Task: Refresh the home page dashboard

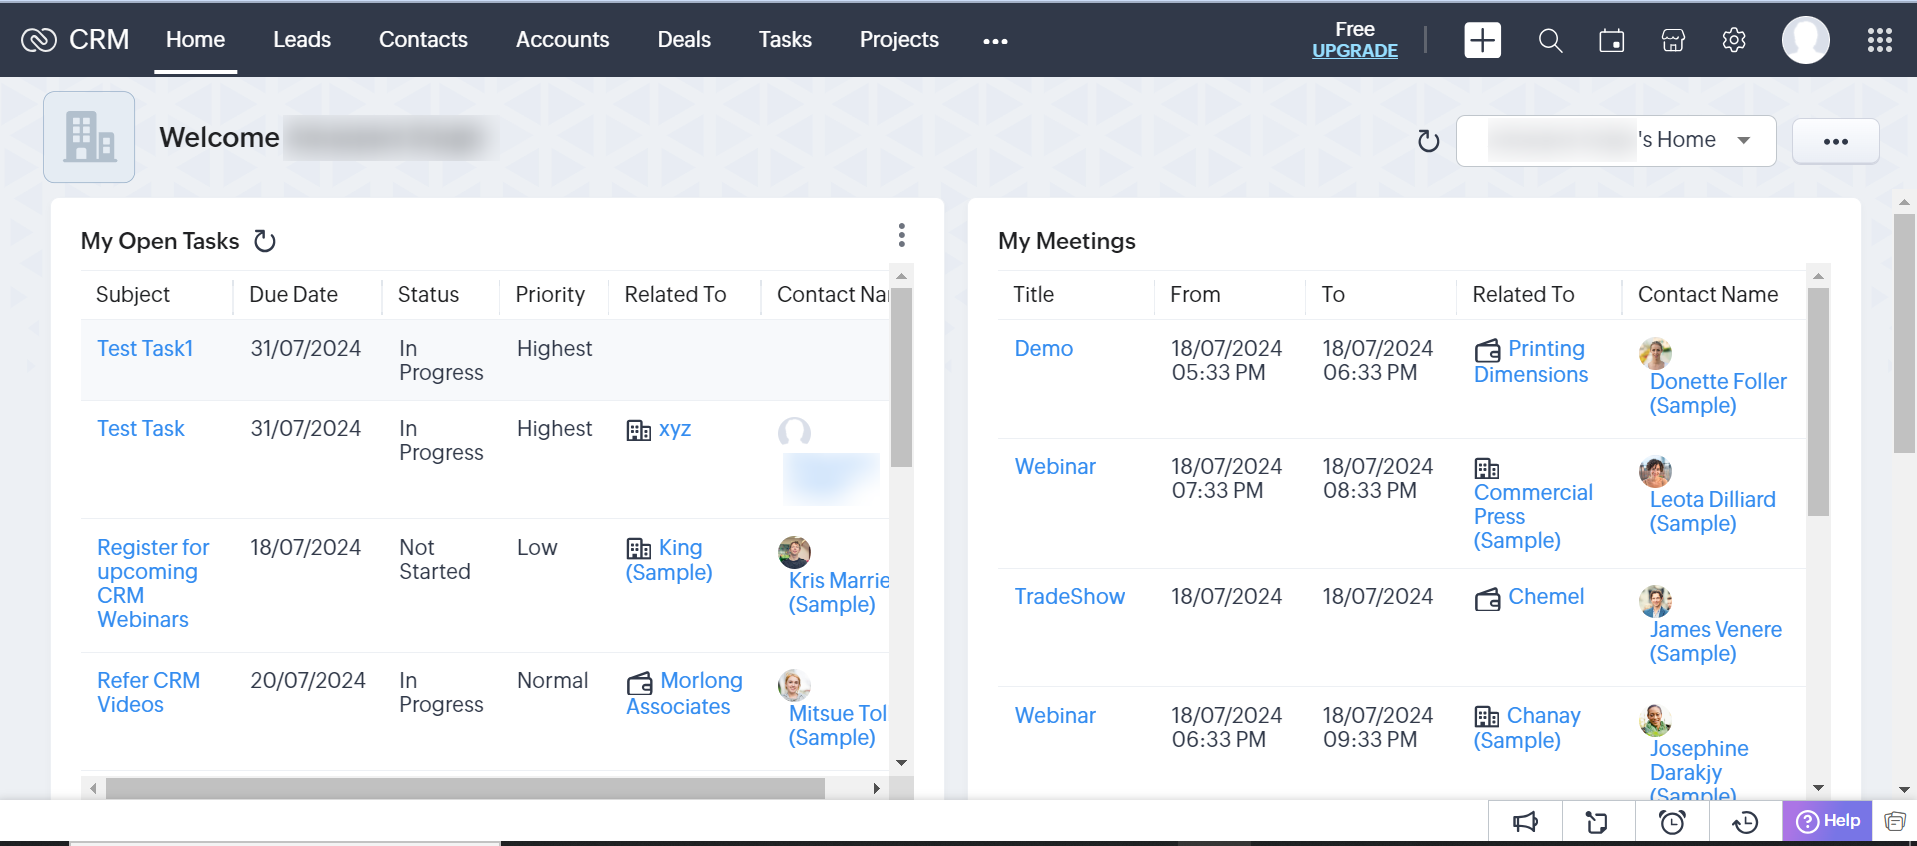Action: point(1428,141)
